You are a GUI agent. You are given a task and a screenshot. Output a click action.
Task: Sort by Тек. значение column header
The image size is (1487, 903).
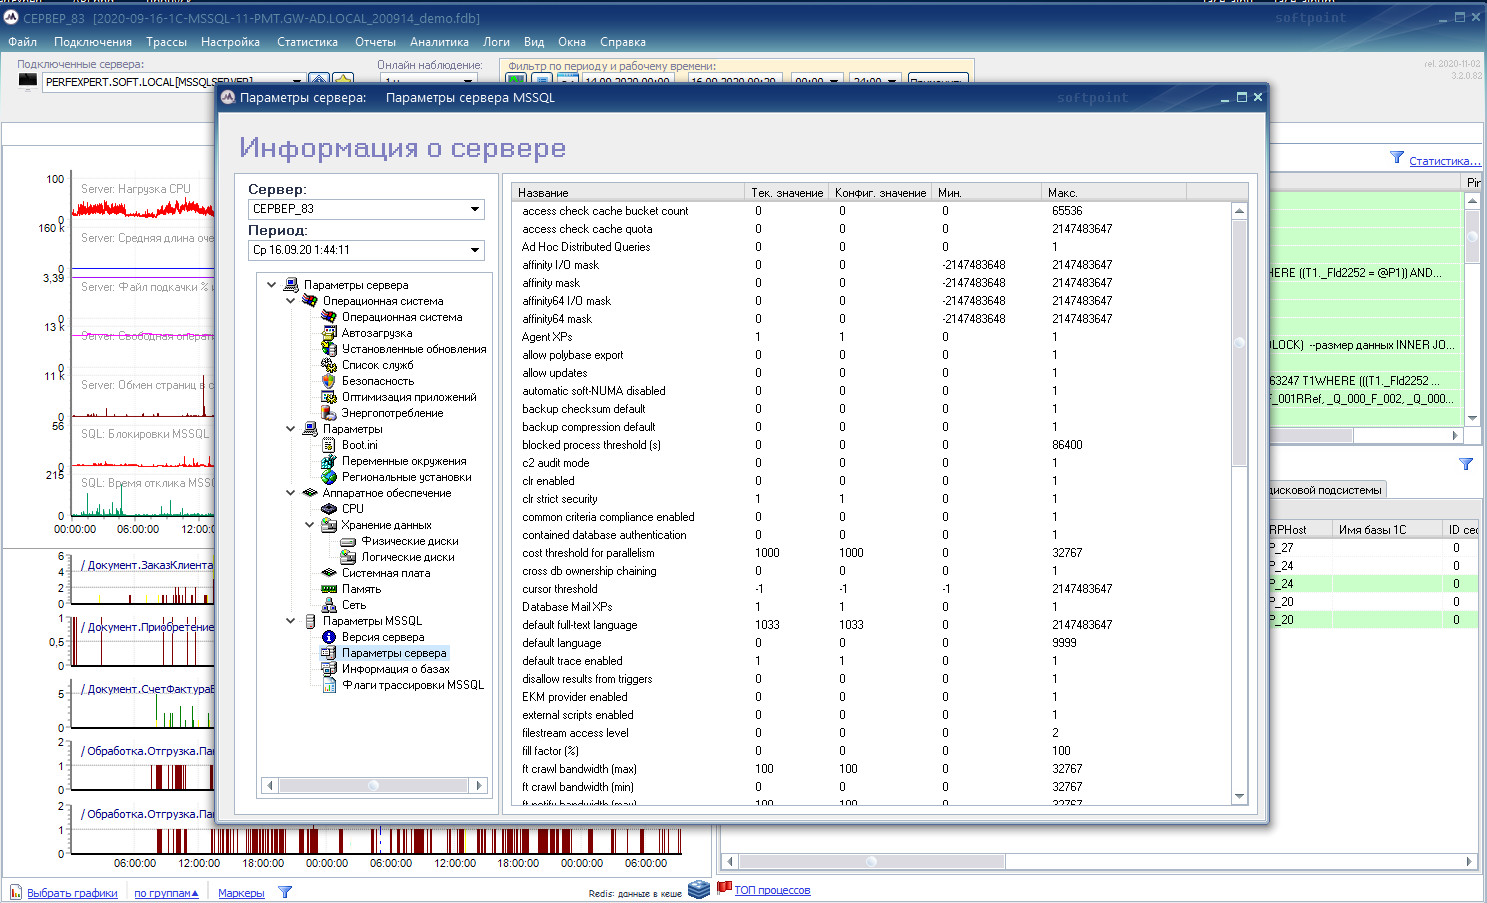pos(787,192)
